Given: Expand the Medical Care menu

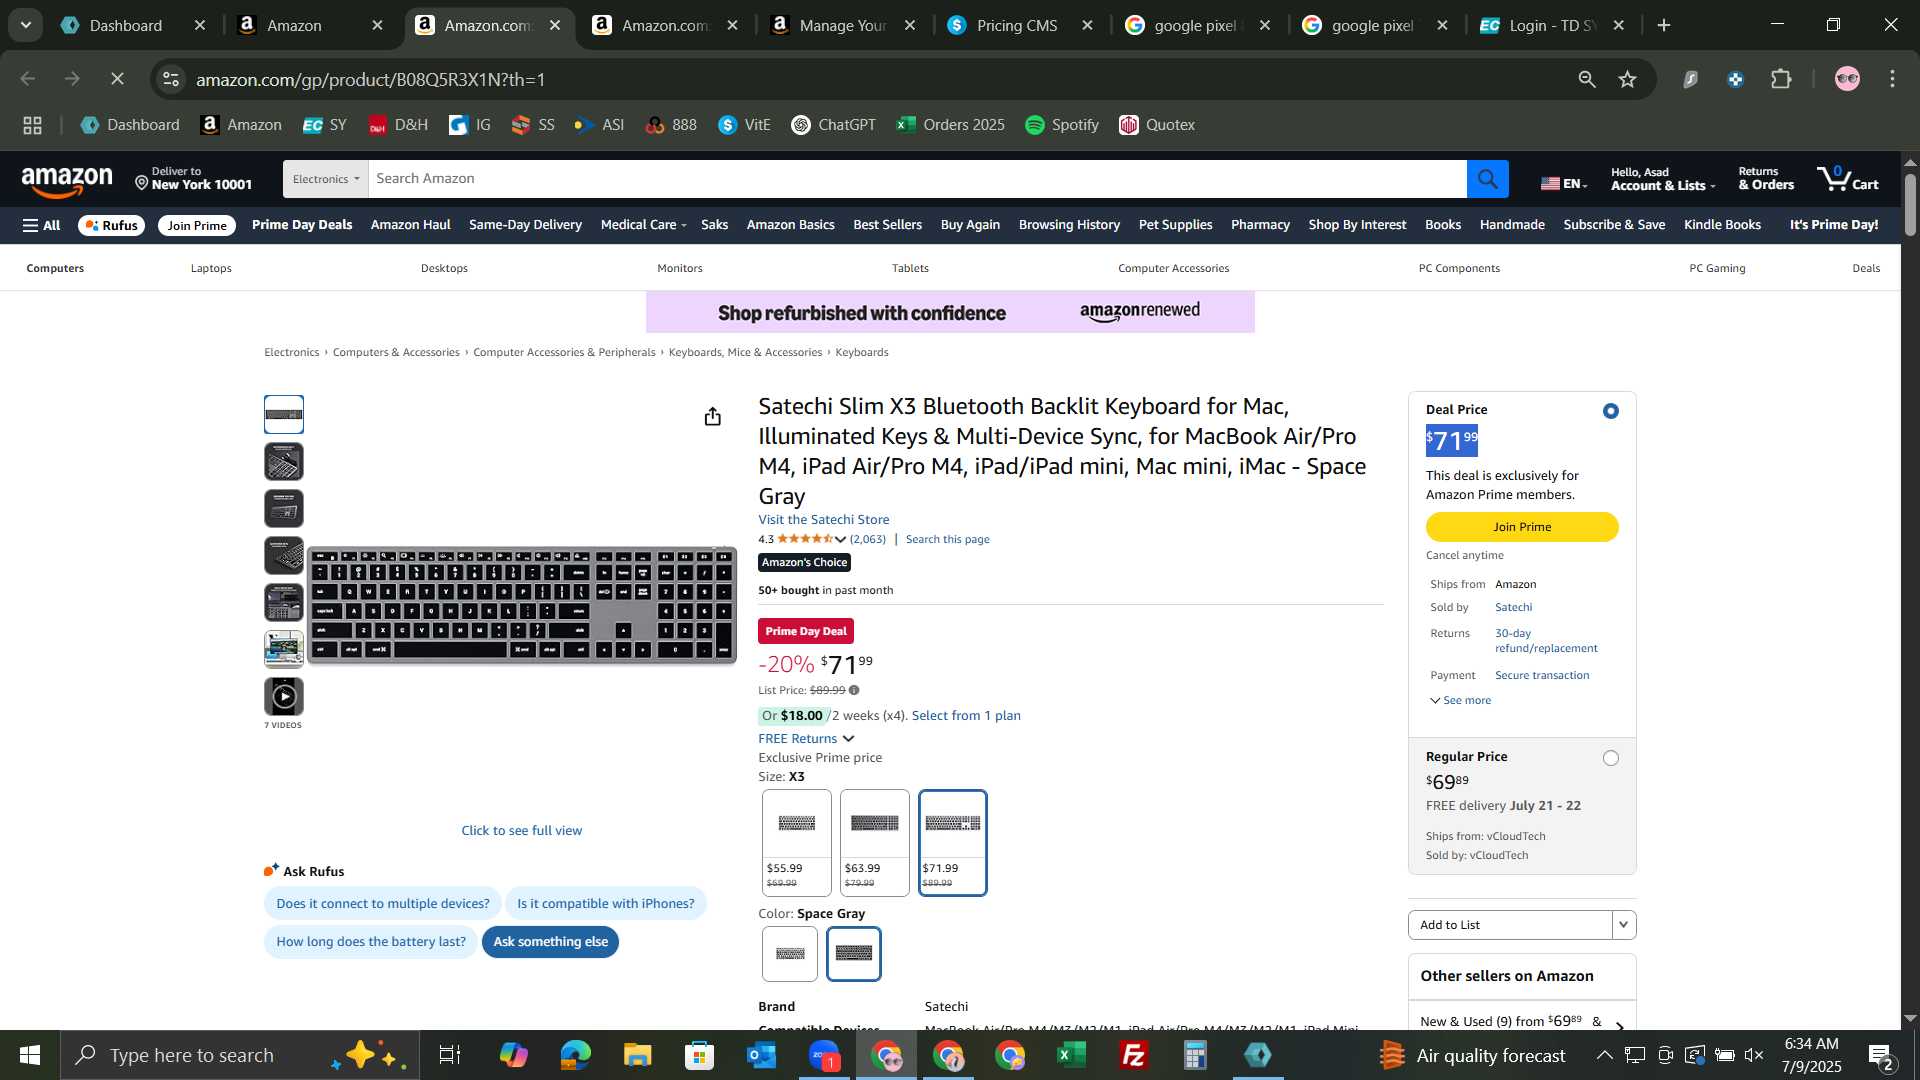Looking at the screenshot, I should (x=643, y=225).
